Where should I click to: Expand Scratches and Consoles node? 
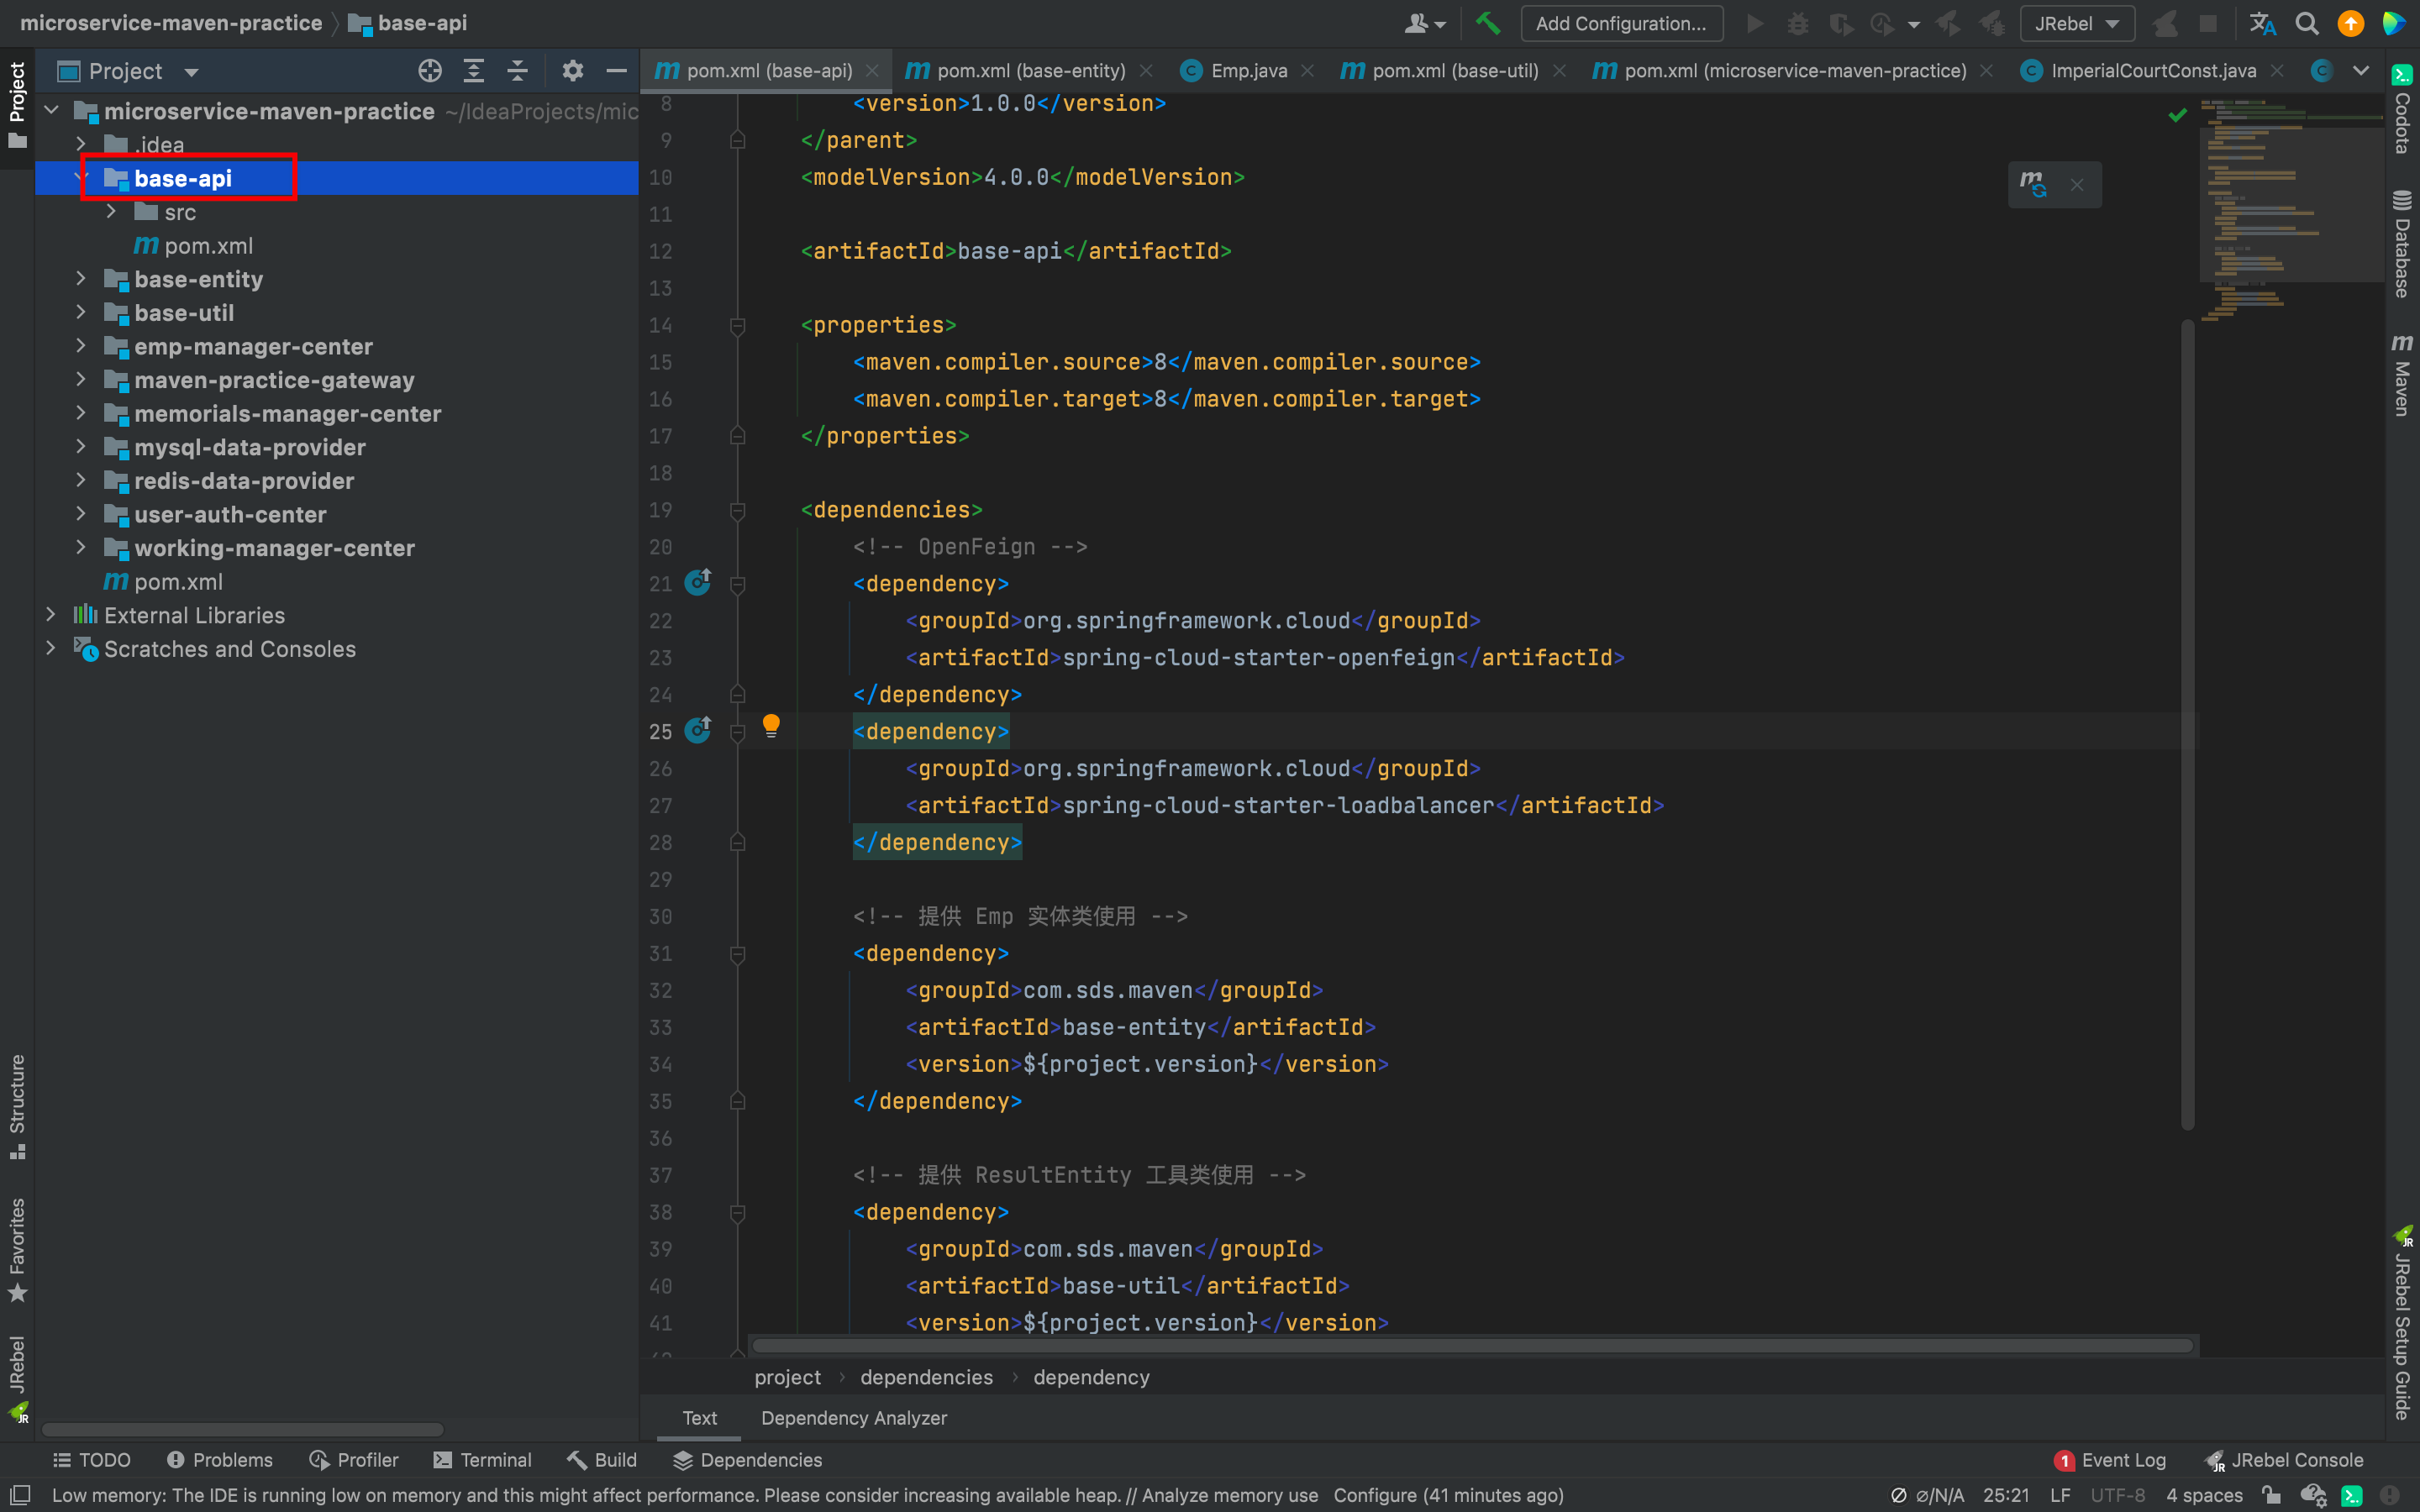point(51,649)
